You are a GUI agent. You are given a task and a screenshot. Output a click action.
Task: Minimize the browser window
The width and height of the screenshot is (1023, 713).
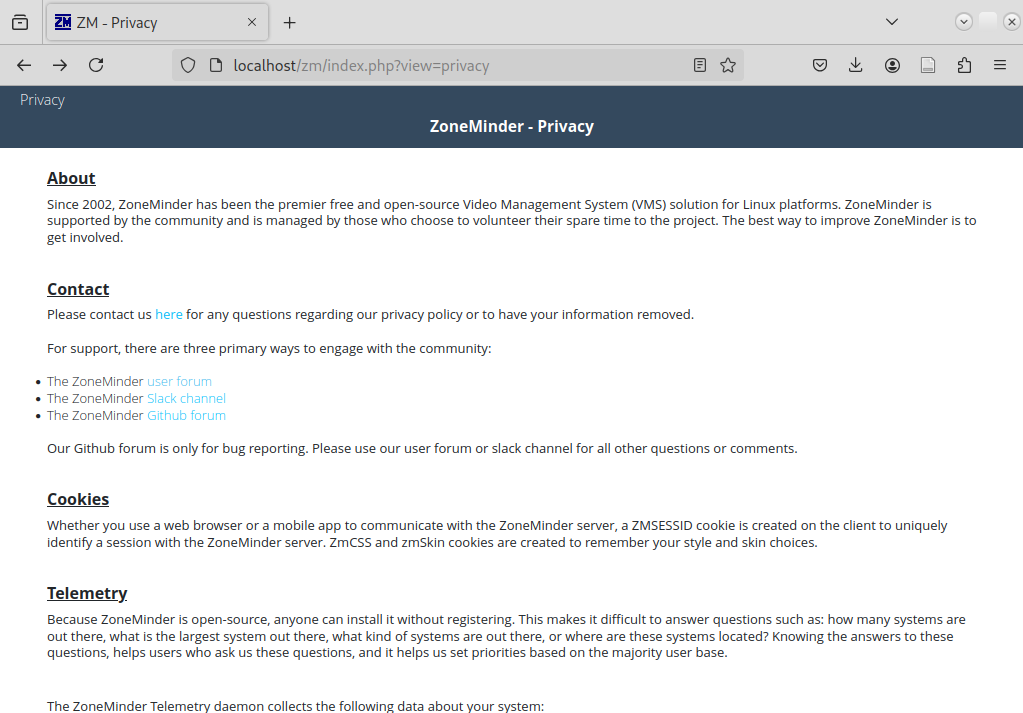click(964, 22)
